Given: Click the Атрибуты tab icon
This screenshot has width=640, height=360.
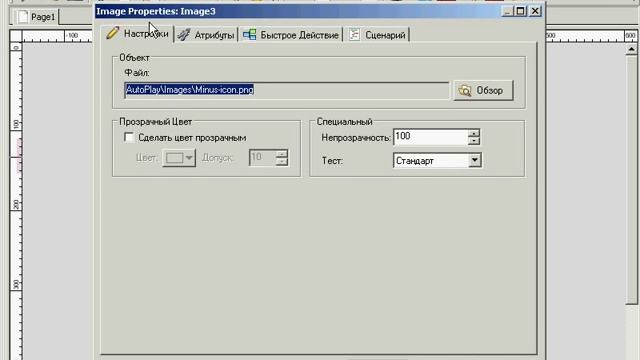Looking at the screenshot, I should (184, 35).
